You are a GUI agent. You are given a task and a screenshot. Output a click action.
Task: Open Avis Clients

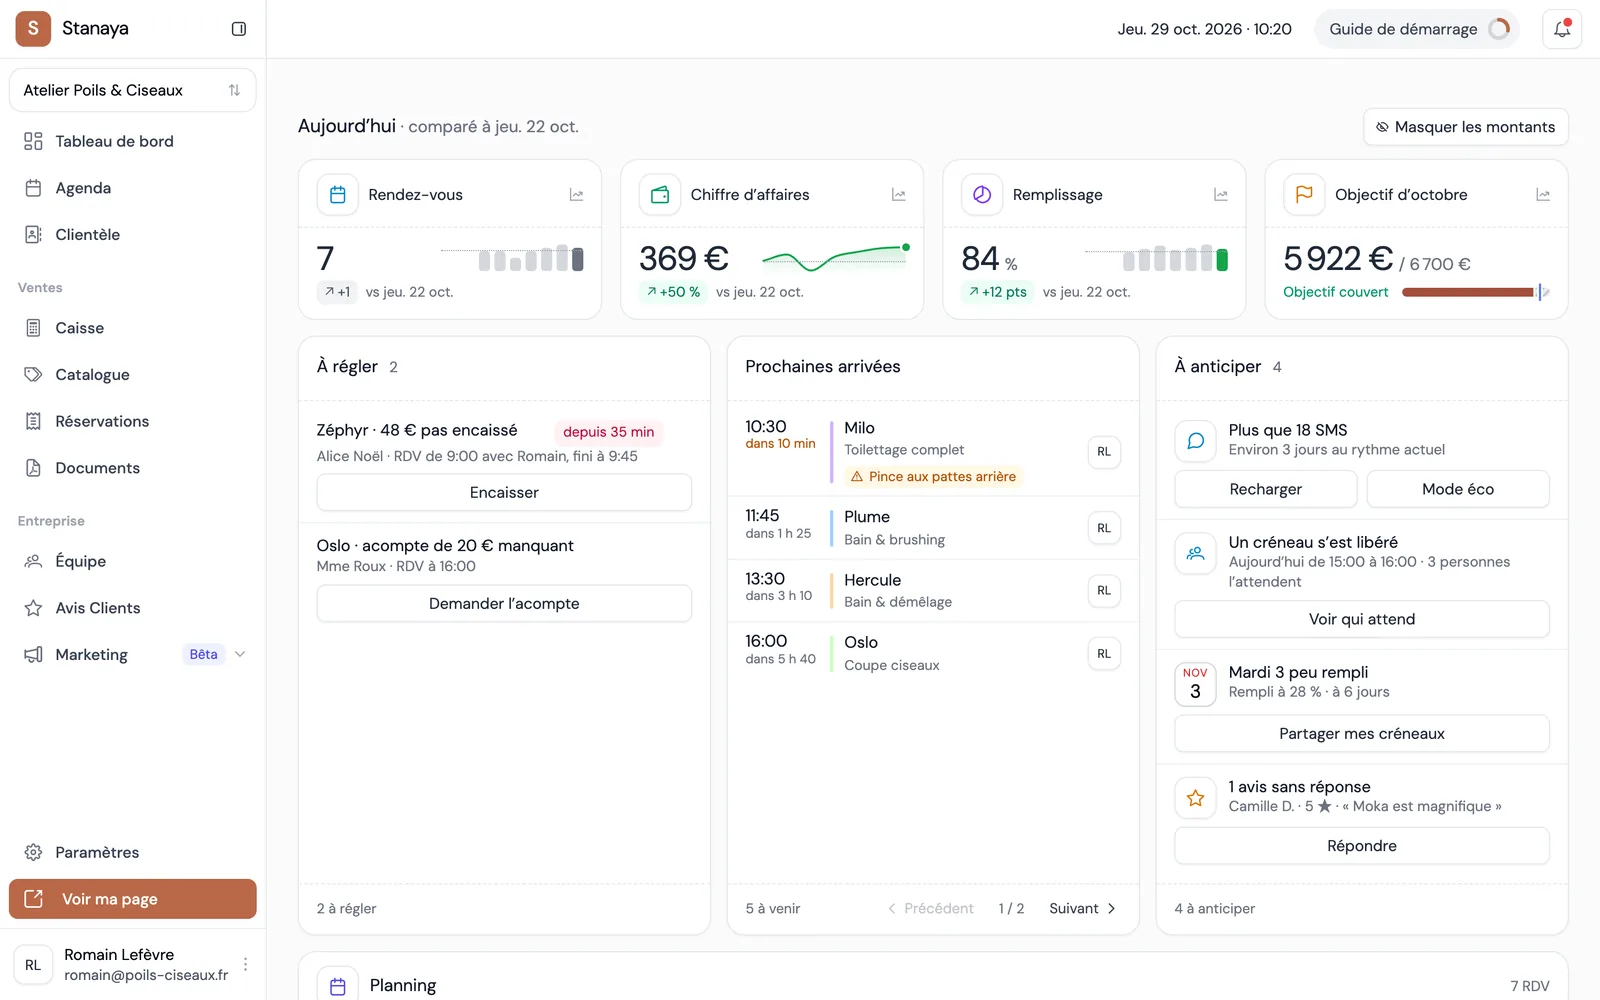[x=133, y=608]
